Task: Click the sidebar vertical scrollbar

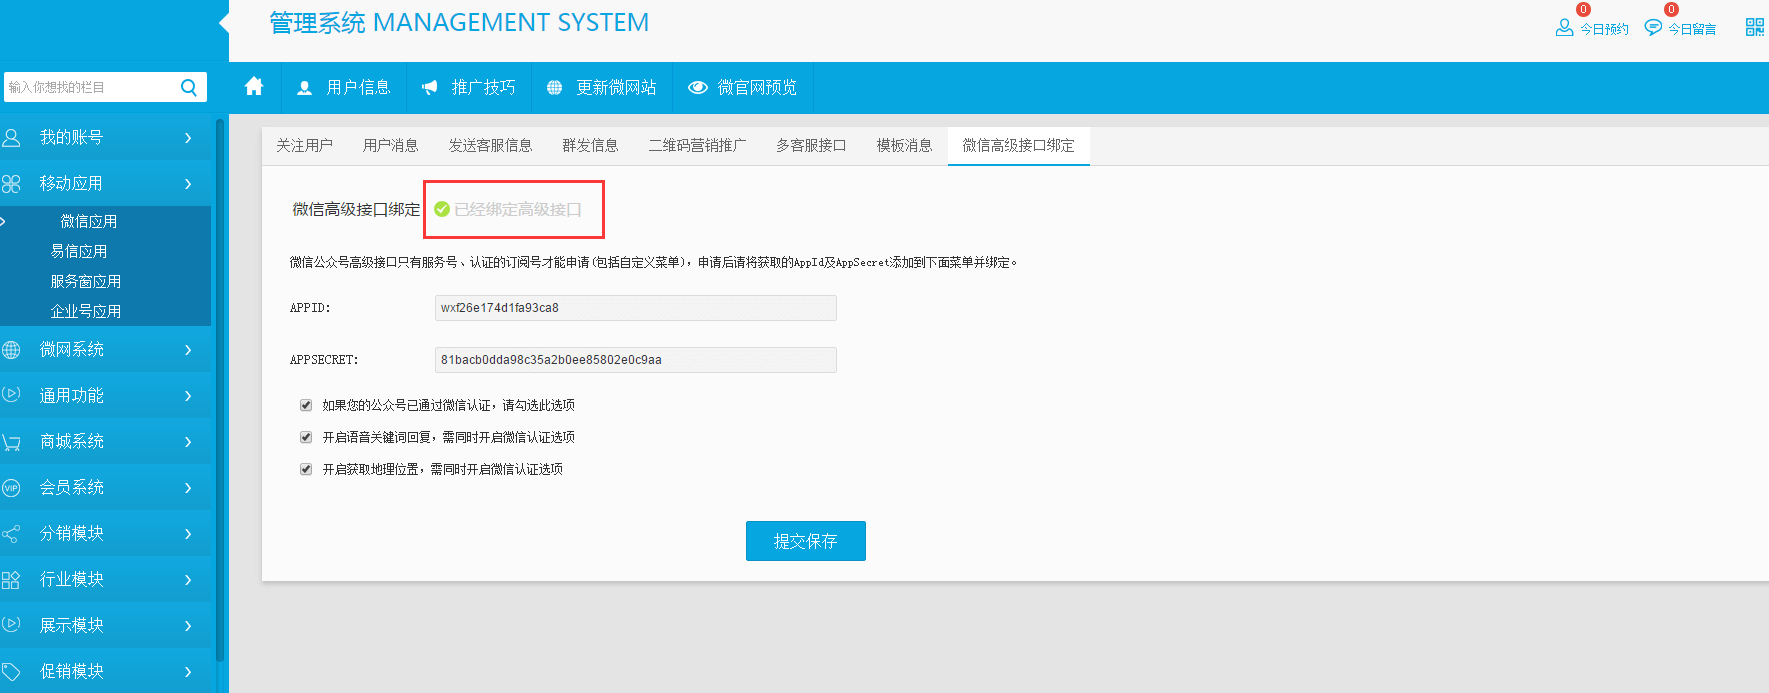Action: [x=220, y=400]
